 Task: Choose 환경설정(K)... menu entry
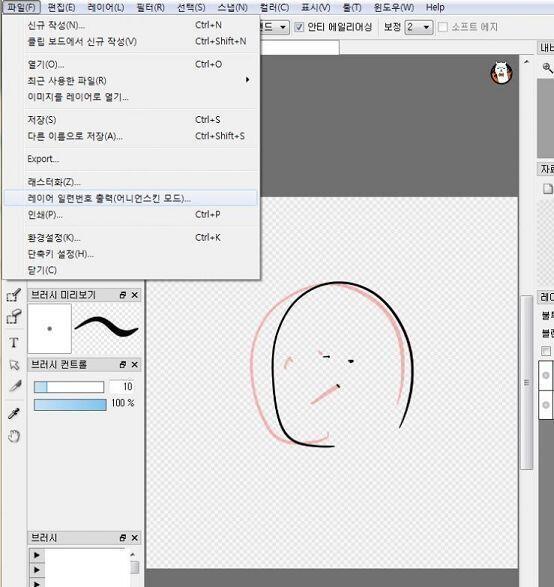tap(131, 238)
